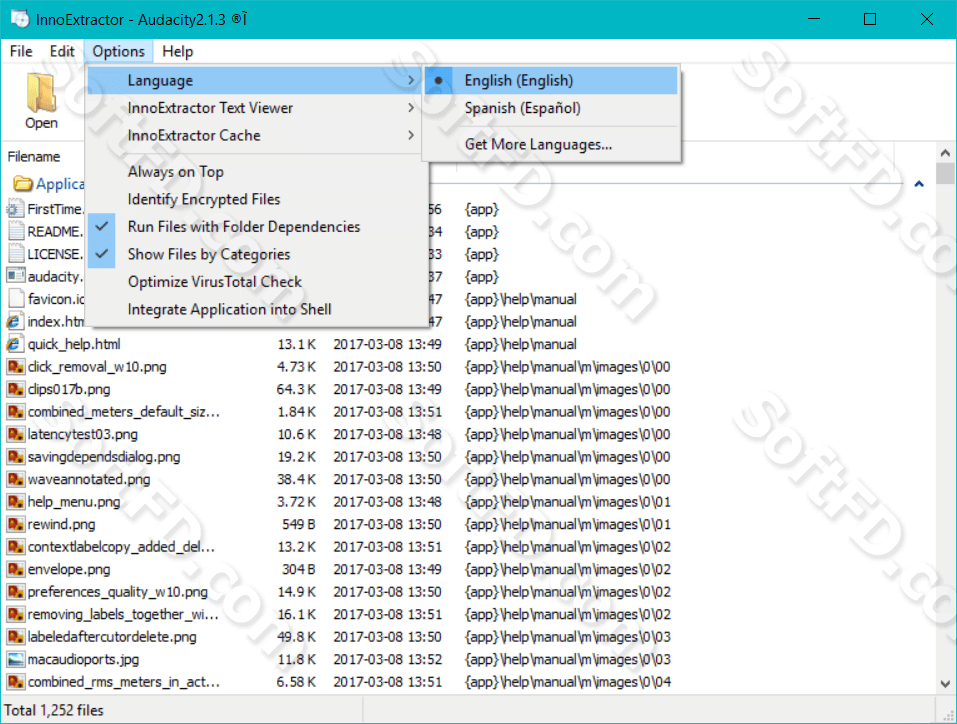
Task: Click the preferences_quality_w10.png image icon
Action: pyautogui.click(x=15, y=592)
